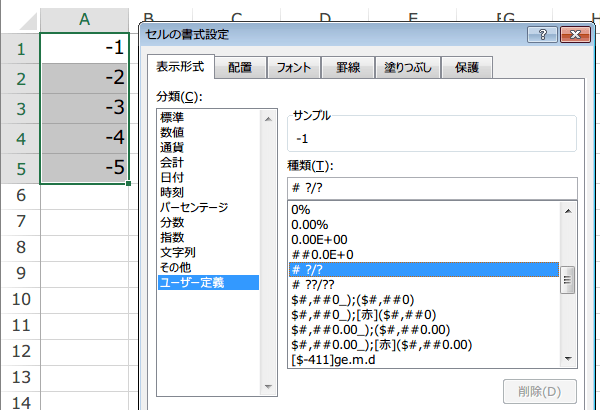The width and height of the screenshot is (600, 410).
Task: Choose 標準 in the category list
Action: (x=173, y=118)
